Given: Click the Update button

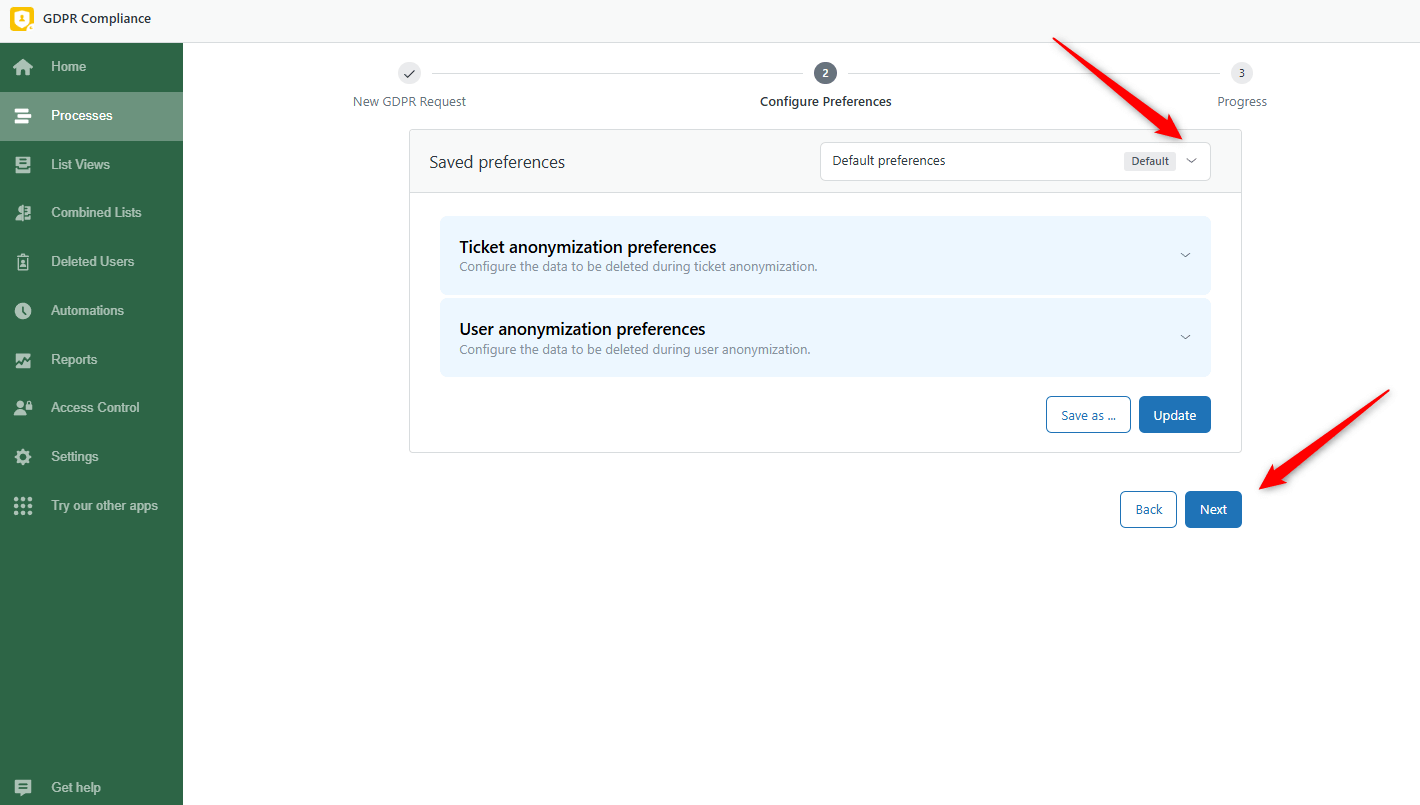Looking at the screenshot, I should (x=1175, y=415).
